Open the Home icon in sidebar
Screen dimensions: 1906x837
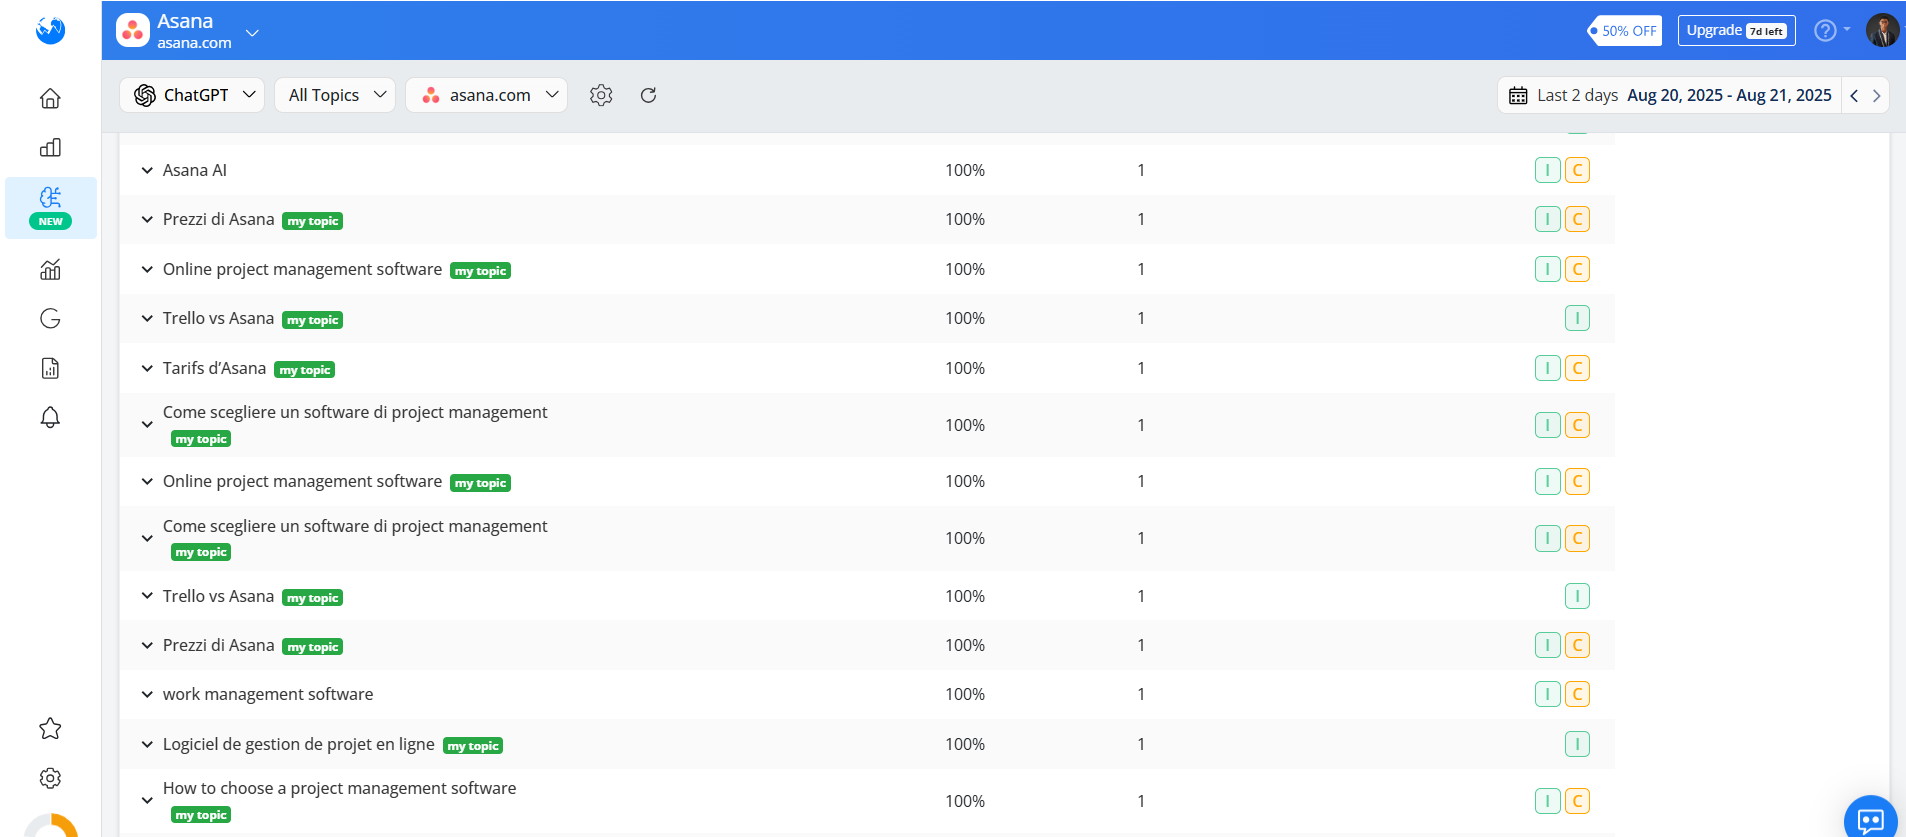(50, 98)
